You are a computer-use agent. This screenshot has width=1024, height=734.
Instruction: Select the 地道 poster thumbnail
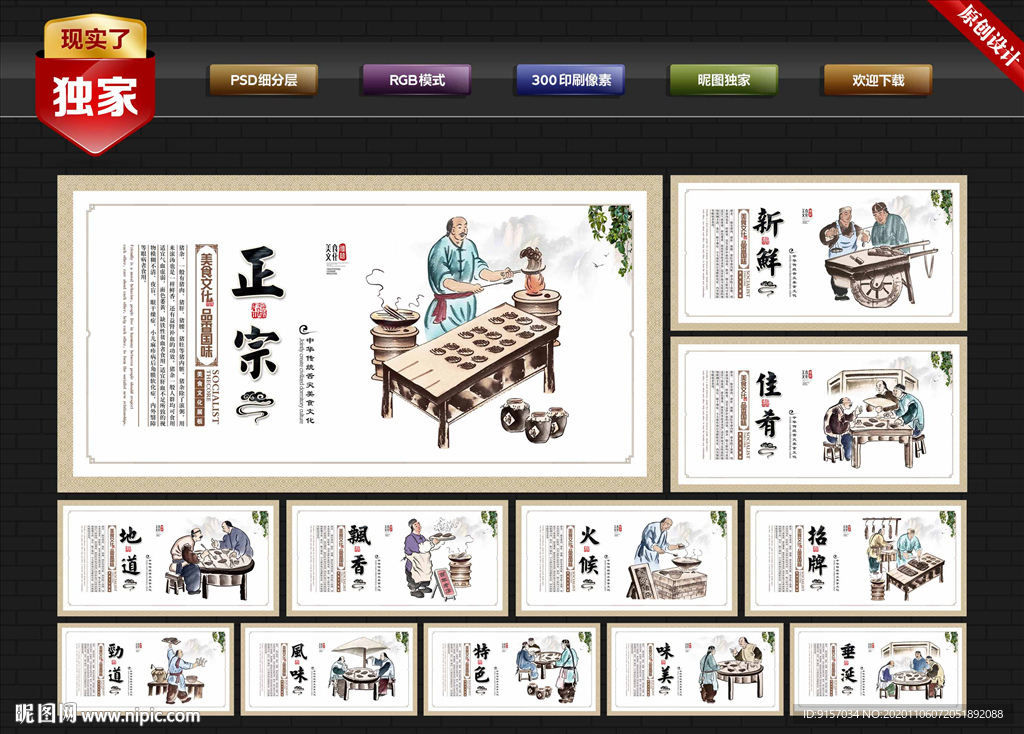pyautogui.click(x=168, y=558)
